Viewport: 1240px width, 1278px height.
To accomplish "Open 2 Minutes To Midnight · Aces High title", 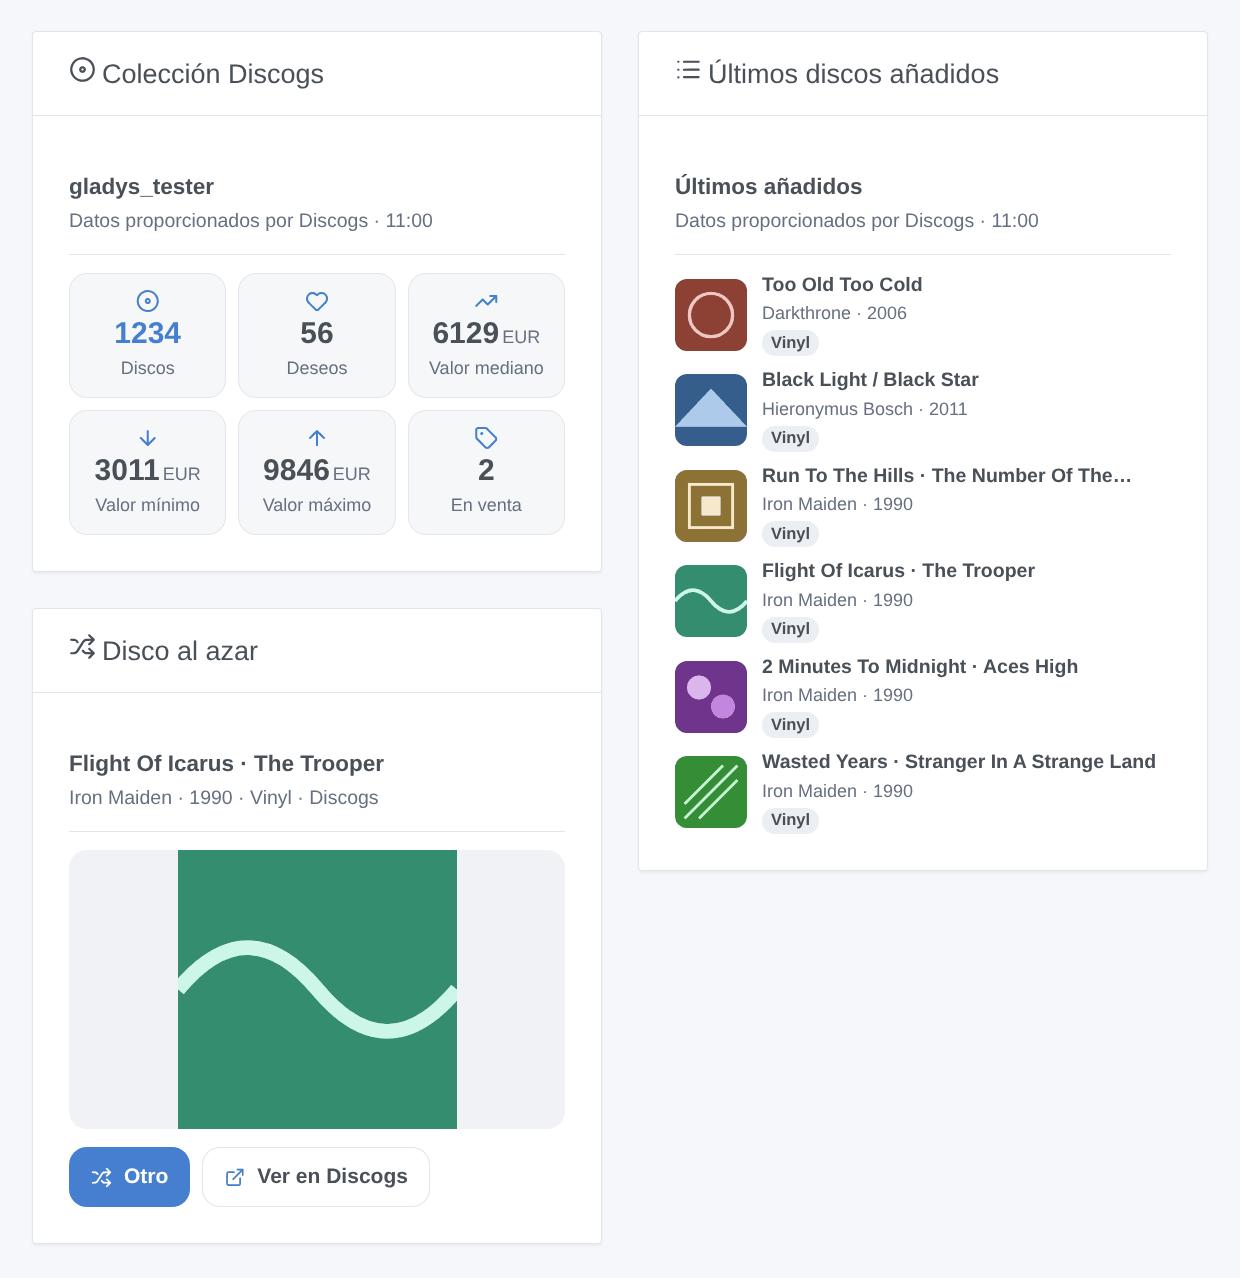I will pos(920,667).
